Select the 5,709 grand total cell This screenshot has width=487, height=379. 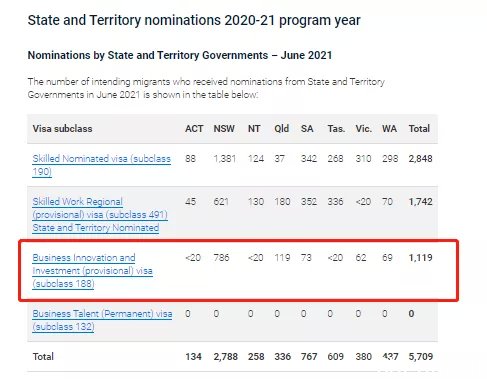point(421,357)
